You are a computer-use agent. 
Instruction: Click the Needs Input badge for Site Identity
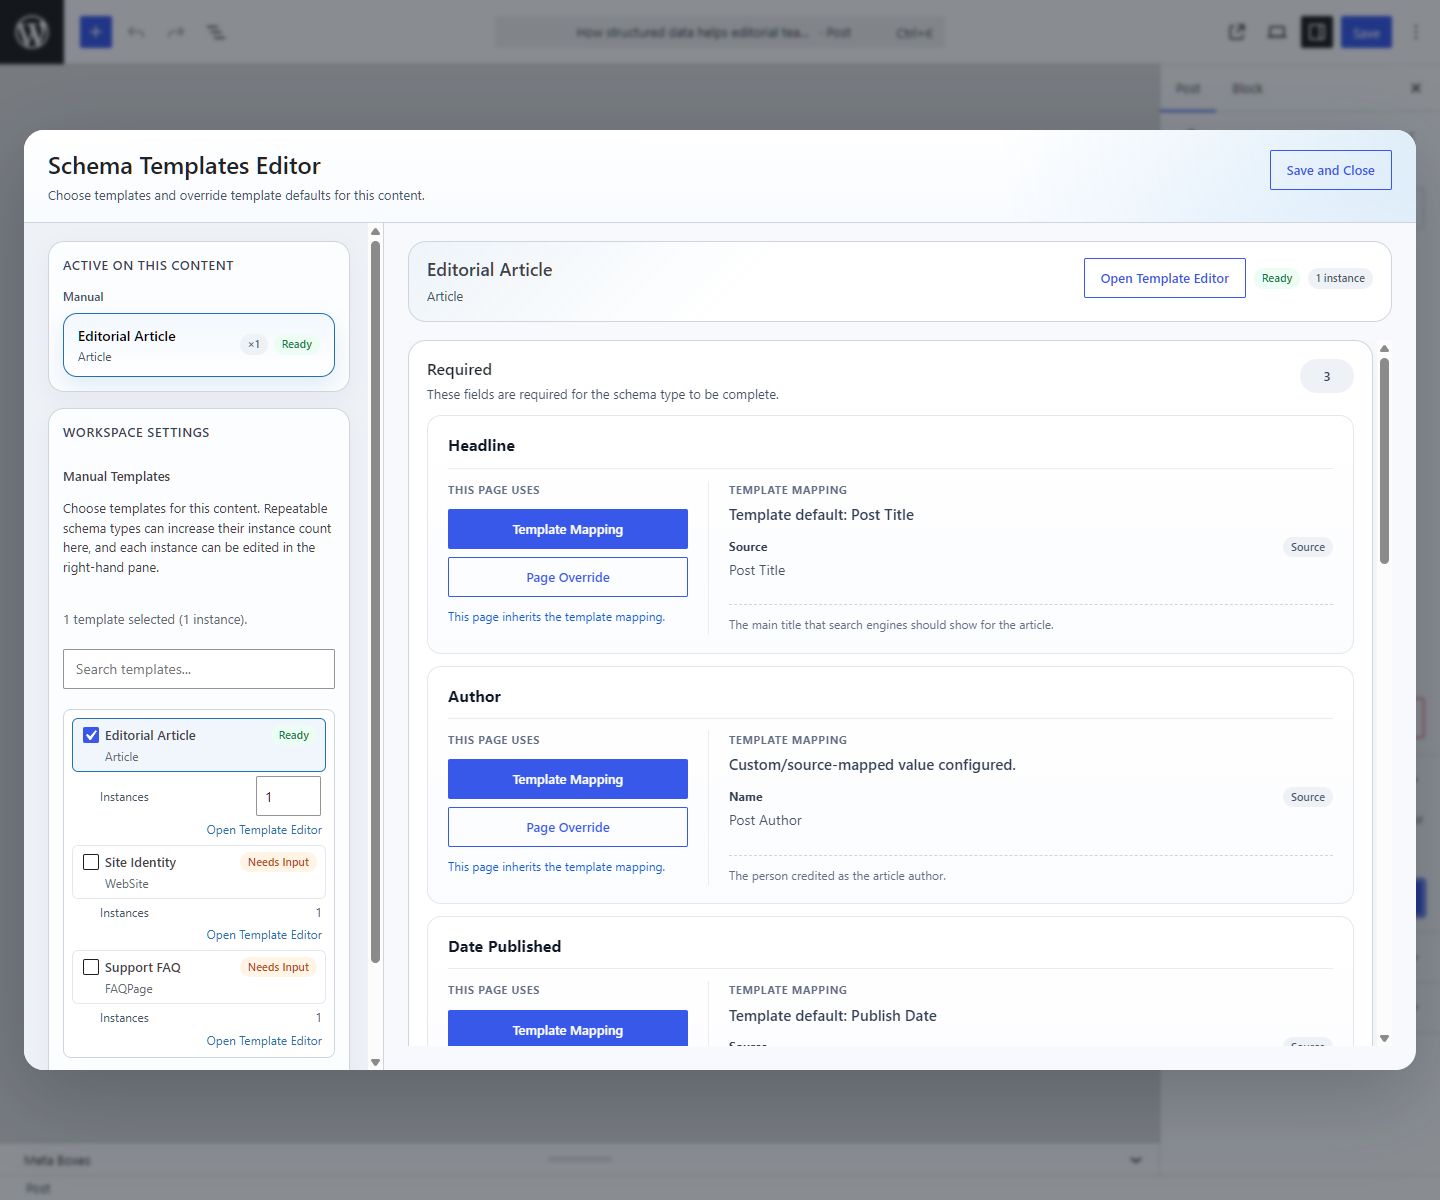click(x=278, y=862)
